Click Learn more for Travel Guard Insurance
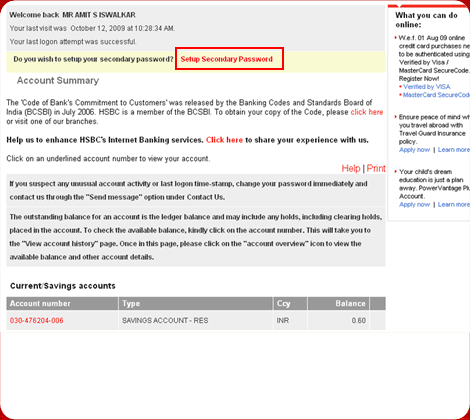This screenshot has width=470, height=420. [454, 150]
